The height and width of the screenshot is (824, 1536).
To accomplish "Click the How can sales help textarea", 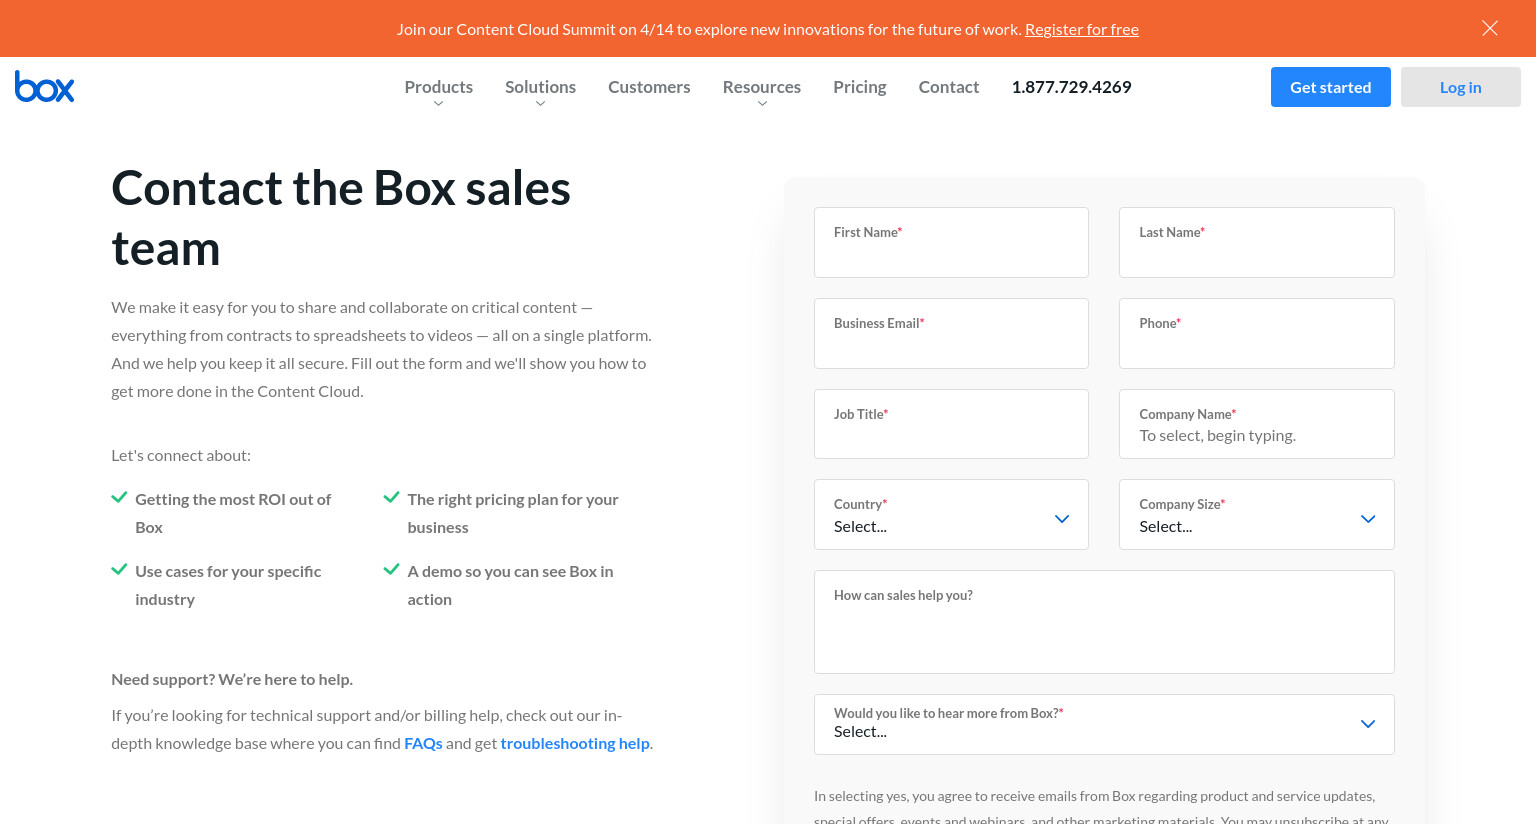I will point(1104,622).
